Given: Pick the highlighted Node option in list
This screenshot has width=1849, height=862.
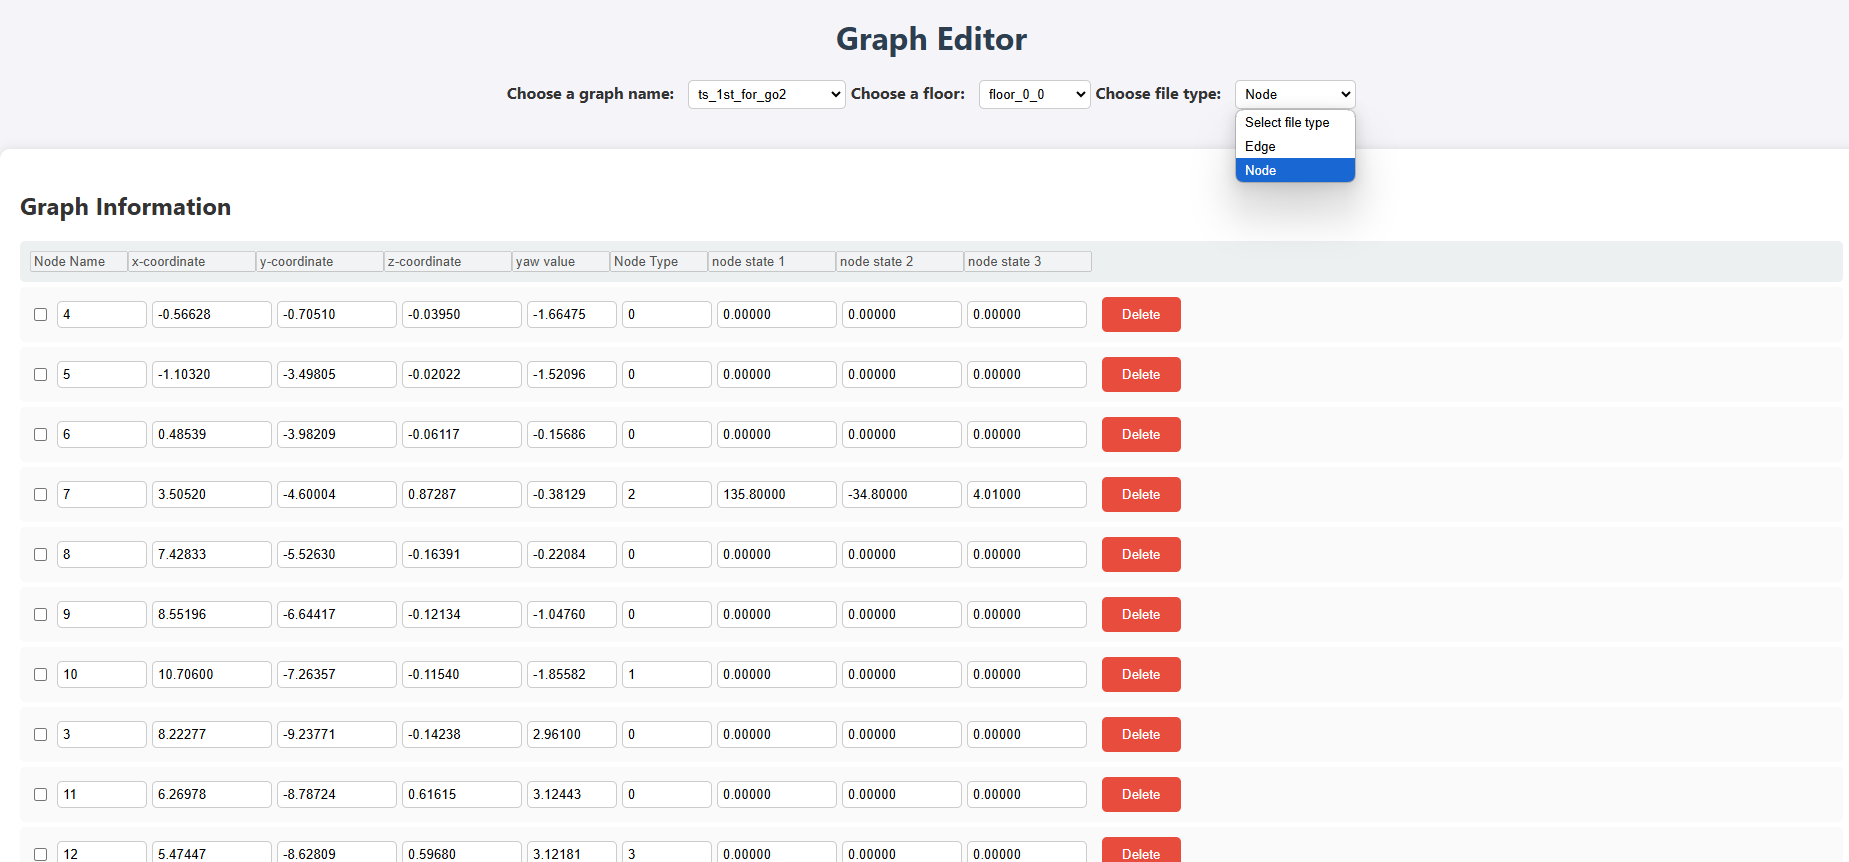Looking at the screenshot, I should (1295, 170).
